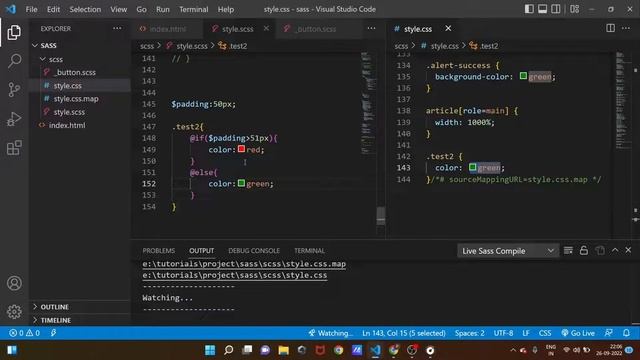Close the style.scss editor tab
Image resolution: width=640 pixels, height=360 pixels.
pos(266,28)
